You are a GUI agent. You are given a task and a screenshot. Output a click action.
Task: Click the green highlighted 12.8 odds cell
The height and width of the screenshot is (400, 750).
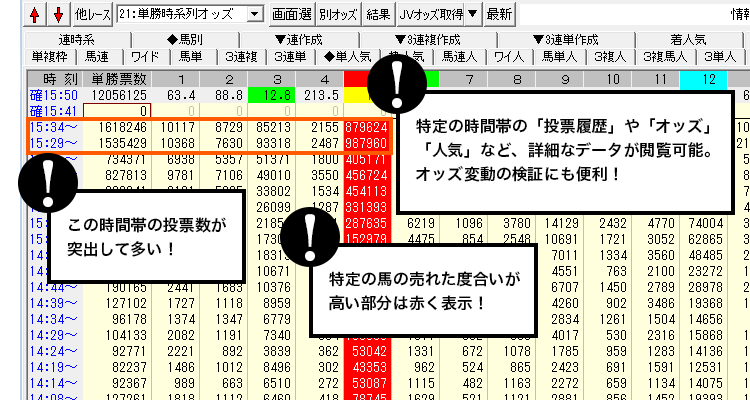pyautogui.click(x=273, y=95)
